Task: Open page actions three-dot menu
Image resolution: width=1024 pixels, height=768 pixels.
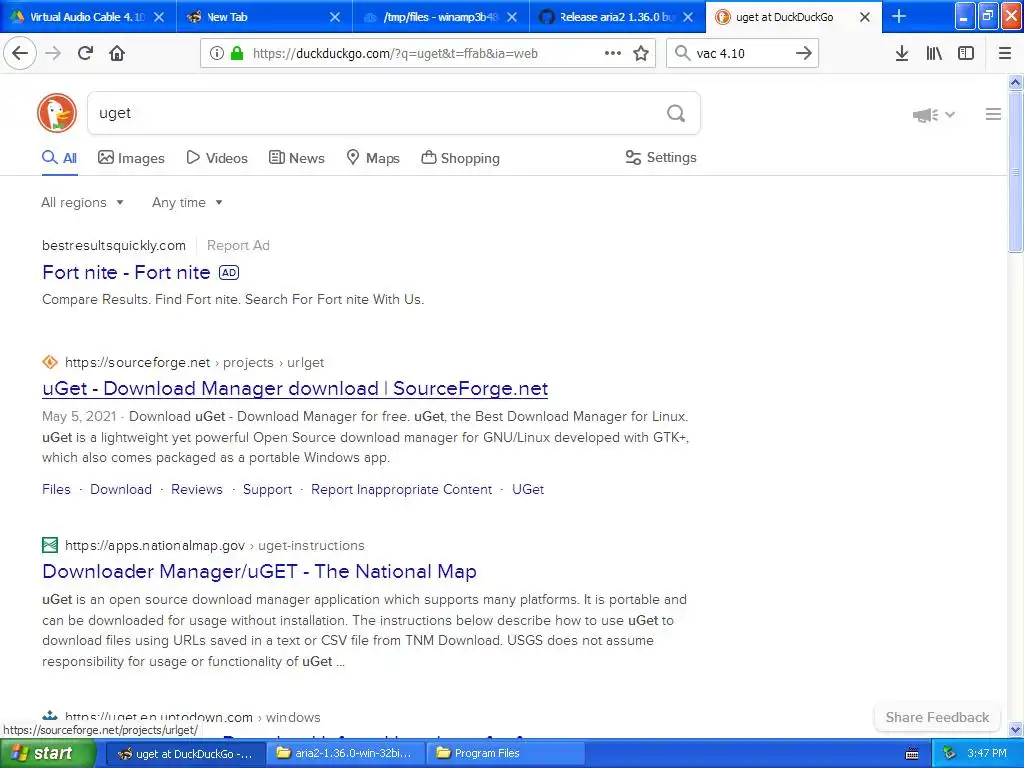Action: tap(613, 53)
